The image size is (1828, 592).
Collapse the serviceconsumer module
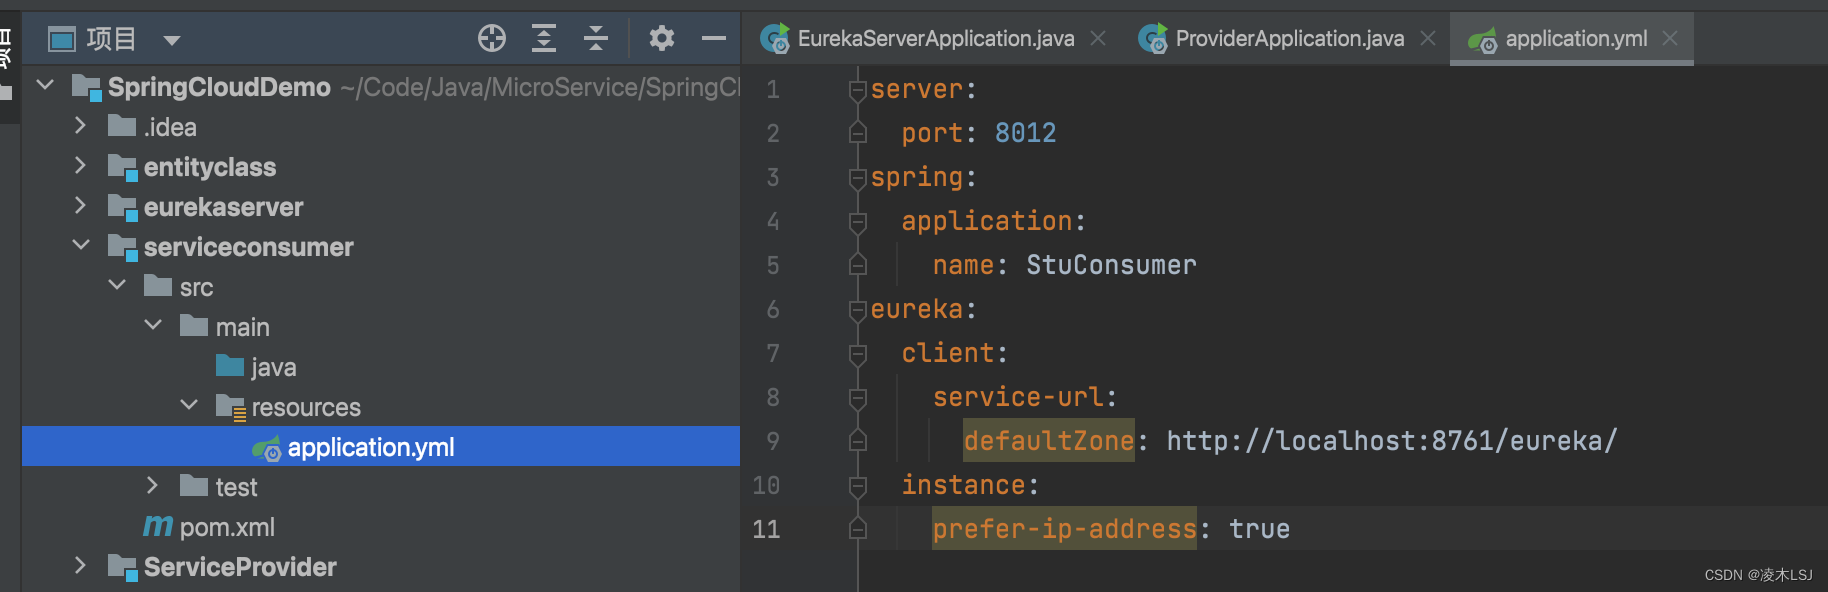point(81,245)
